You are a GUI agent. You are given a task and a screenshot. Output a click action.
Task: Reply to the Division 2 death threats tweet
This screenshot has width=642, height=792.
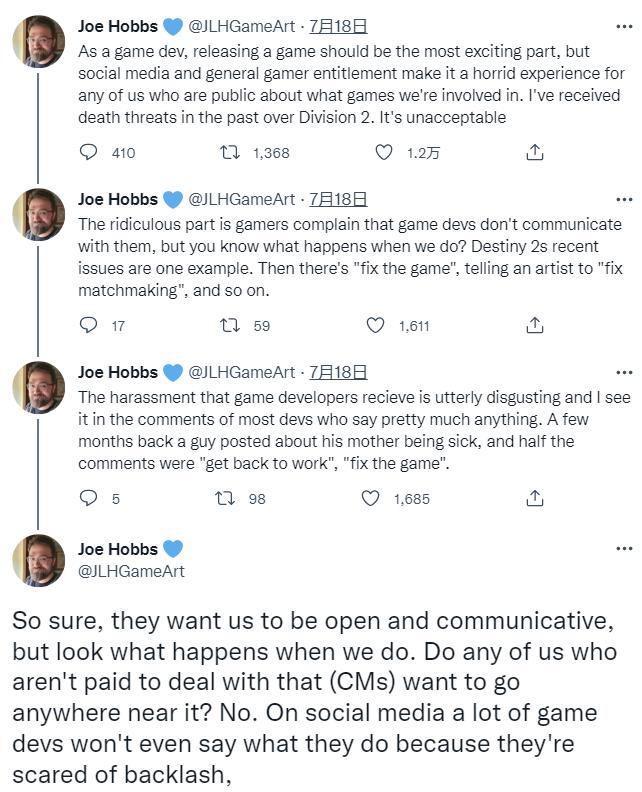pos(89,153)
